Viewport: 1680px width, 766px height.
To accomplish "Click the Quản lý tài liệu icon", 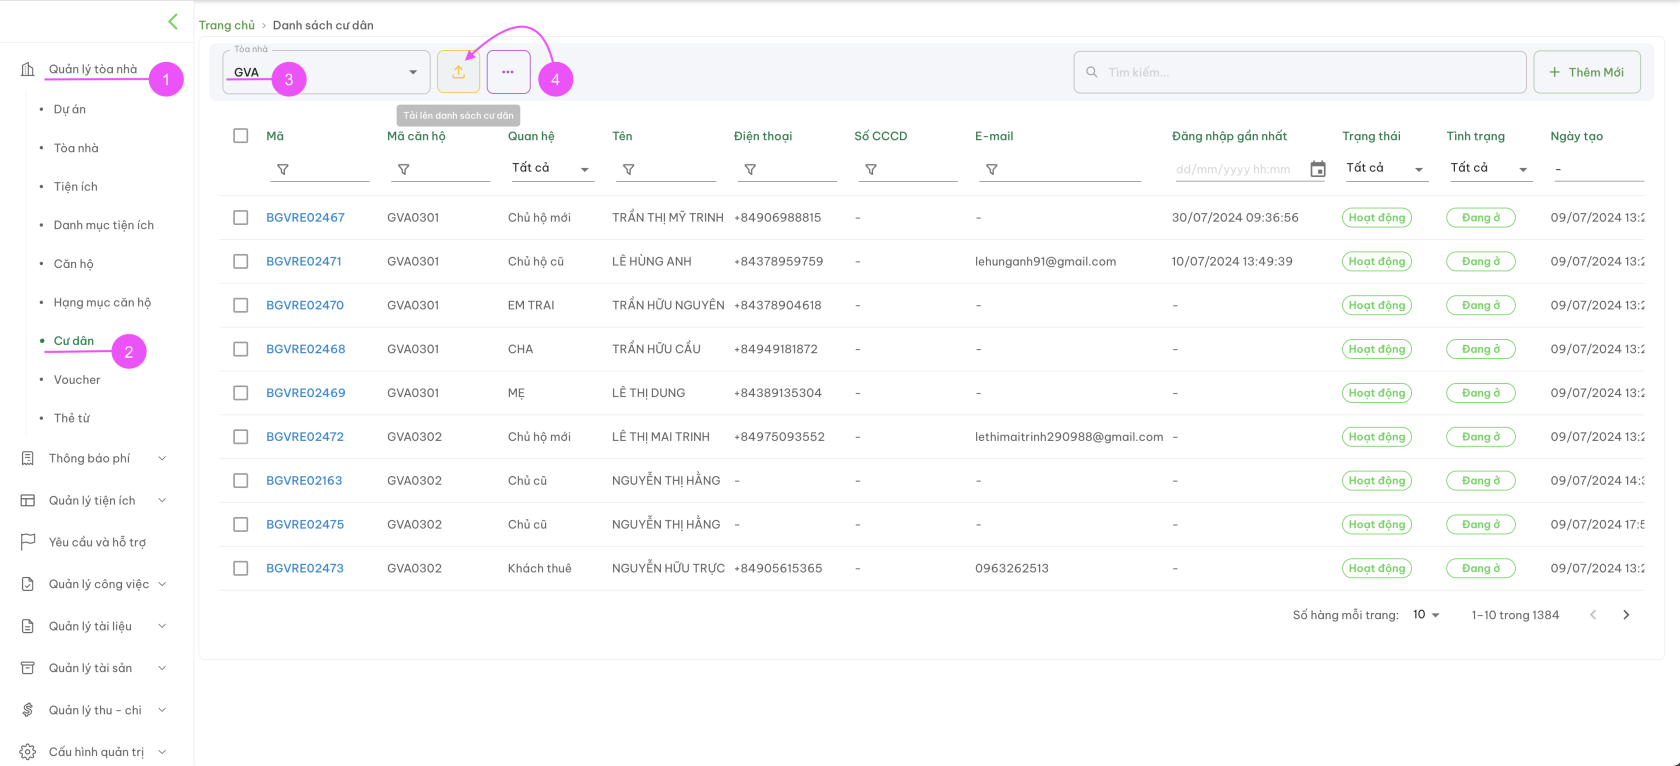I will 28,626.
